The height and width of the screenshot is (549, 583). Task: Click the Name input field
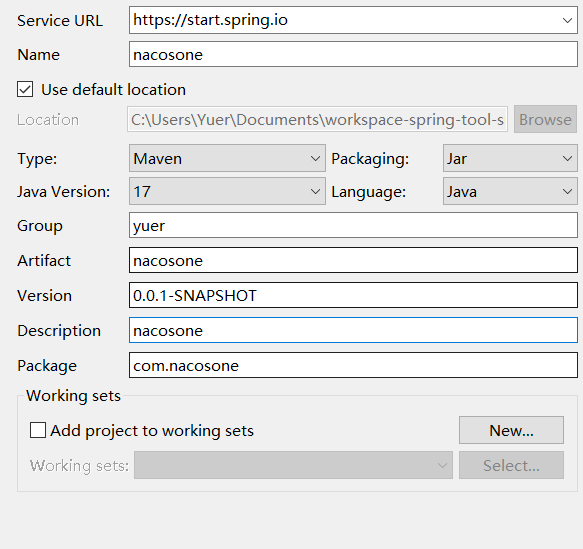pyautogui.click(x=353, y=54)
